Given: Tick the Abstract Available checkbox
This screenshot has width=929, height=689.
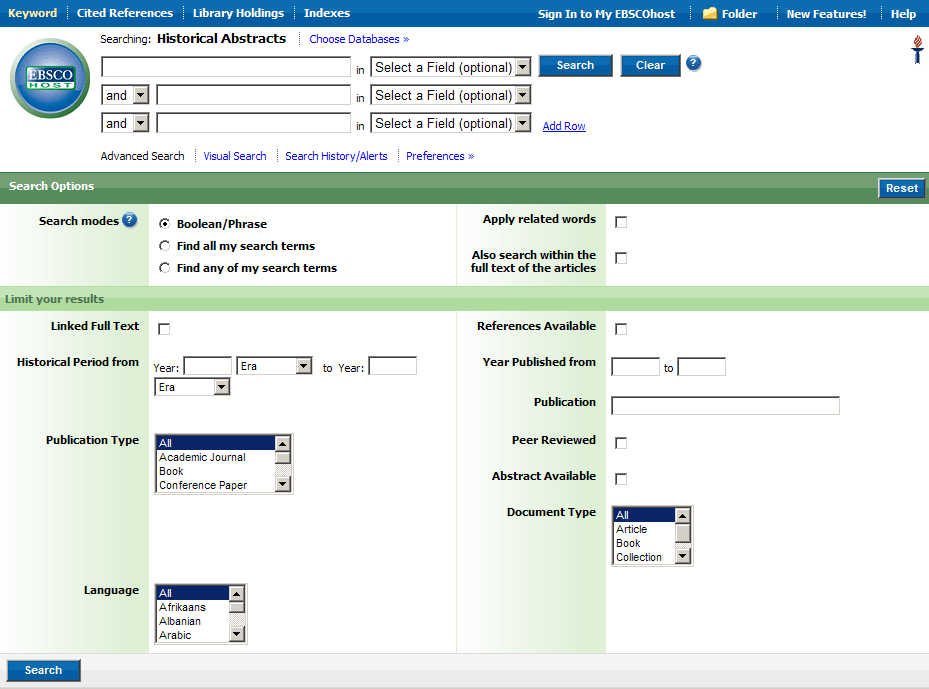Looking at the screenshot, I should (x=621, y=479).
